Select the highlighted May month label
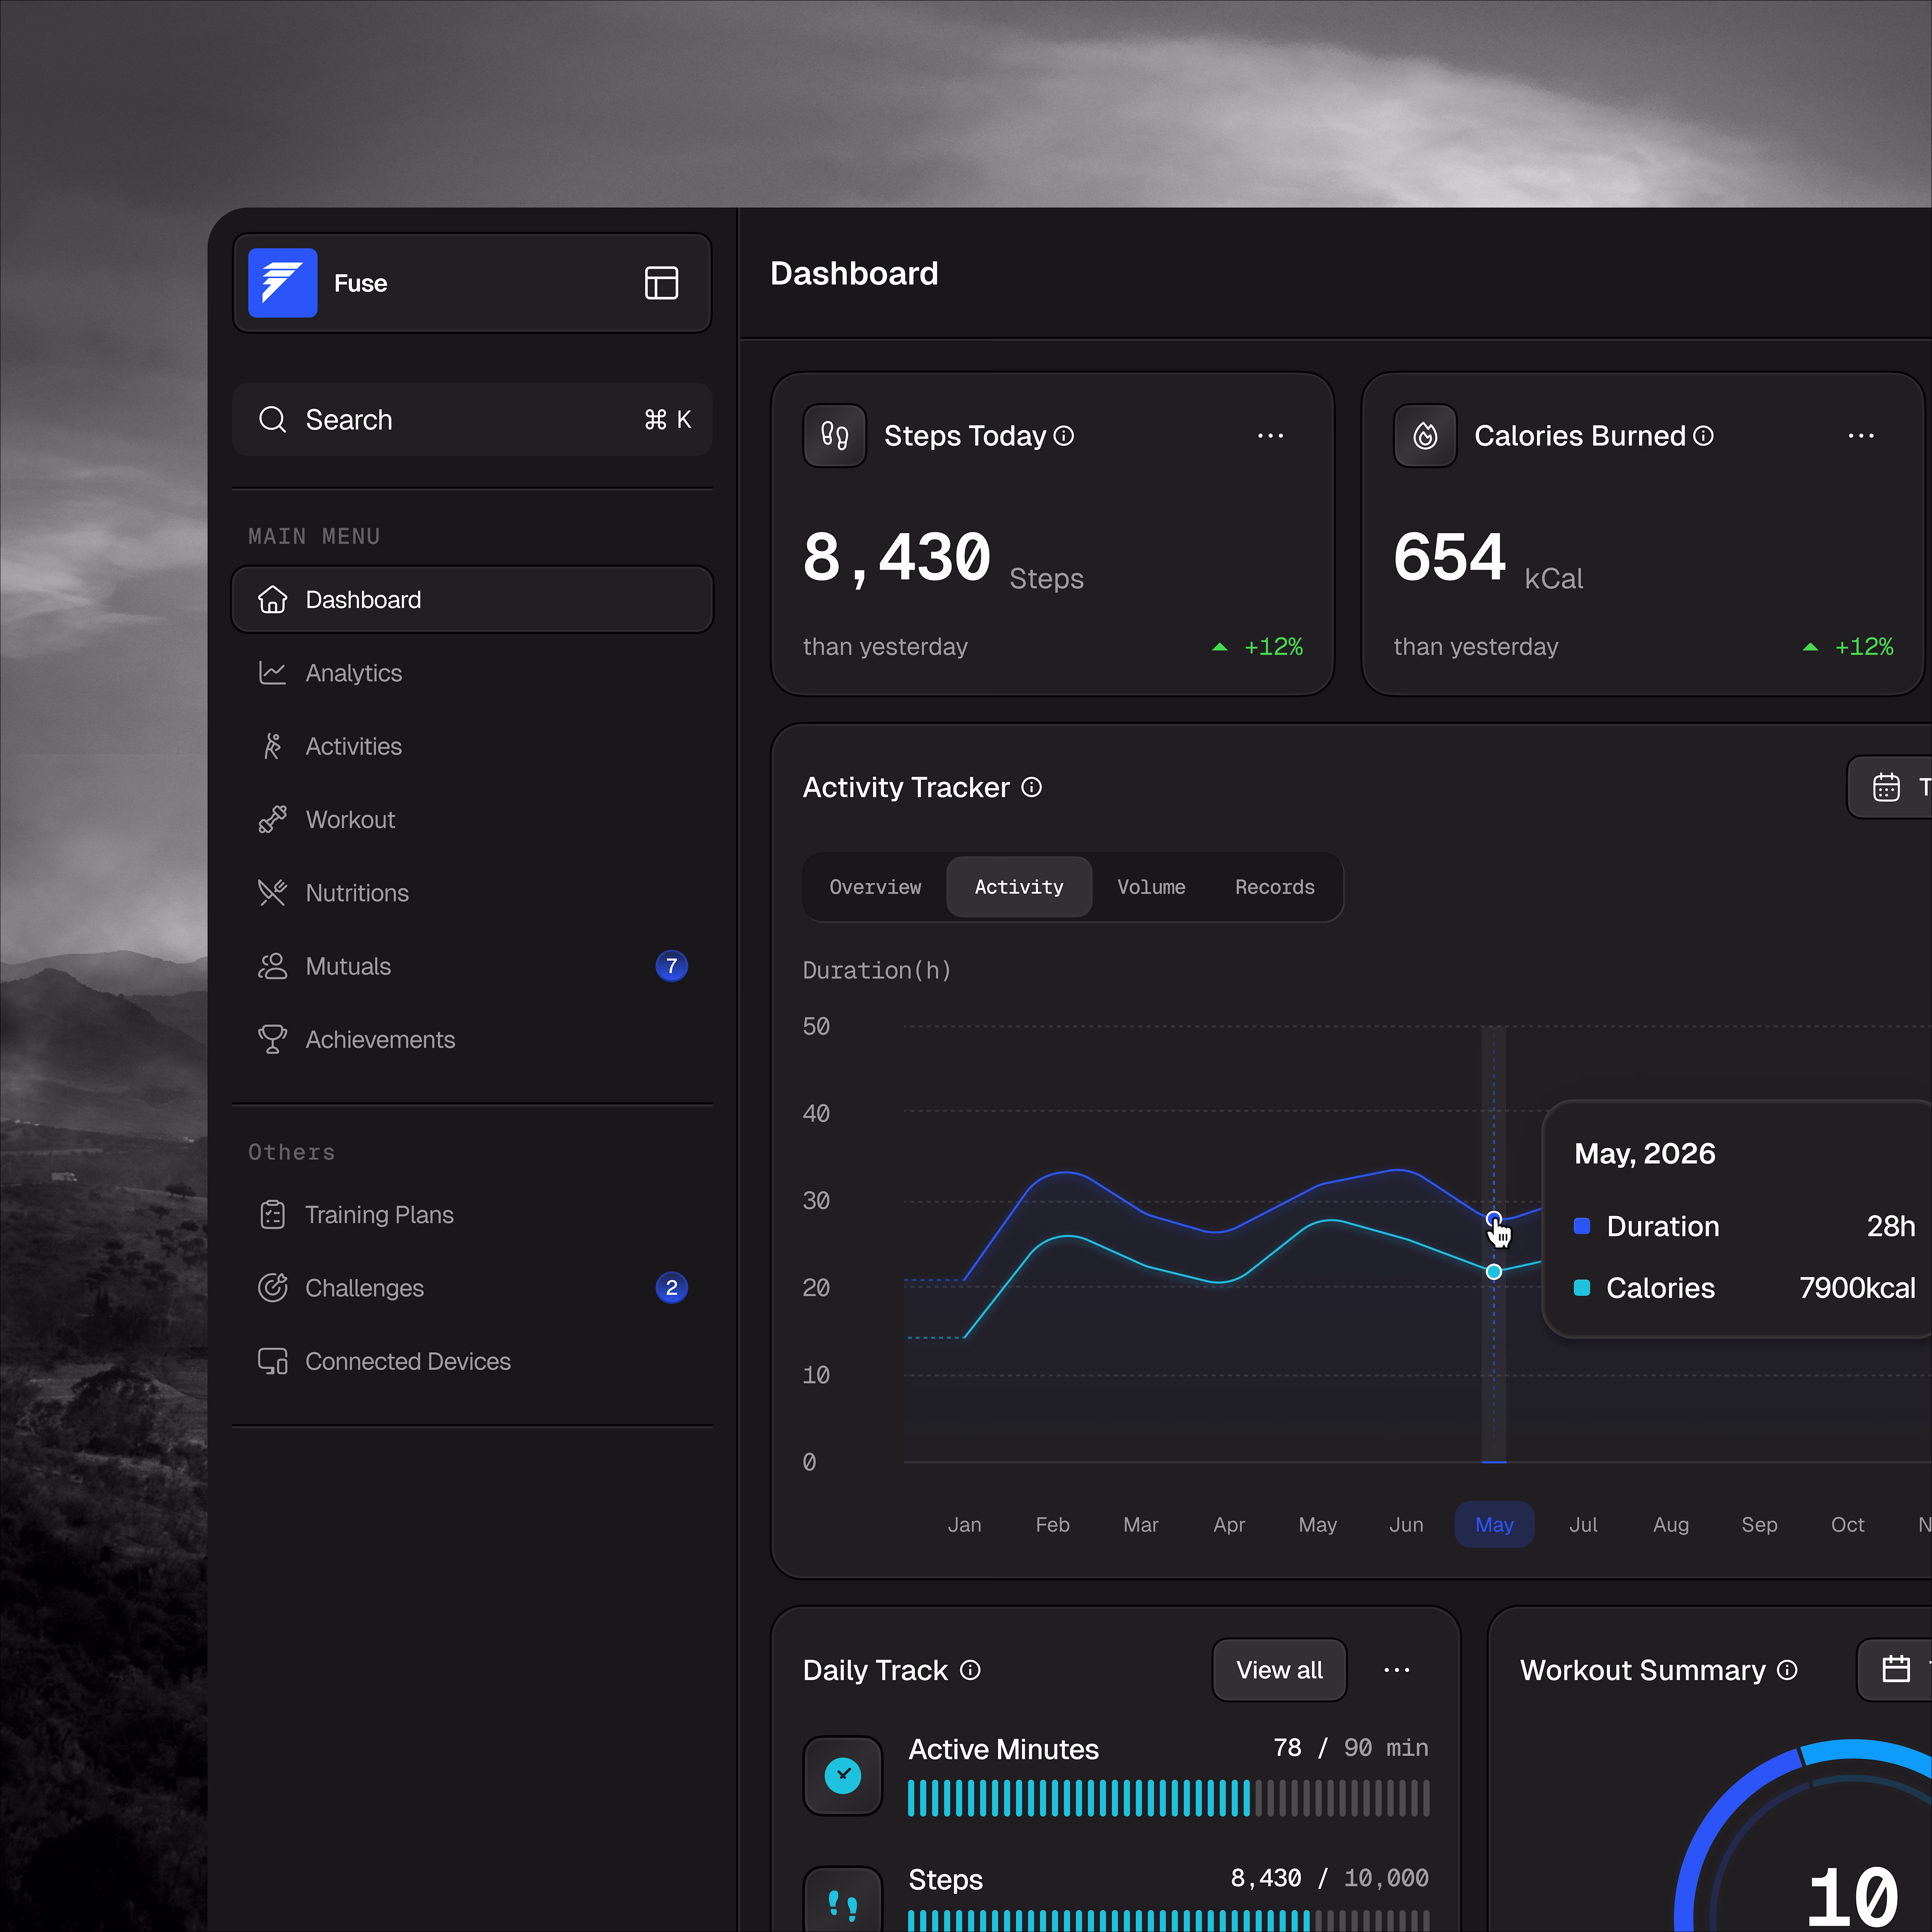 coord(1494,1525)
